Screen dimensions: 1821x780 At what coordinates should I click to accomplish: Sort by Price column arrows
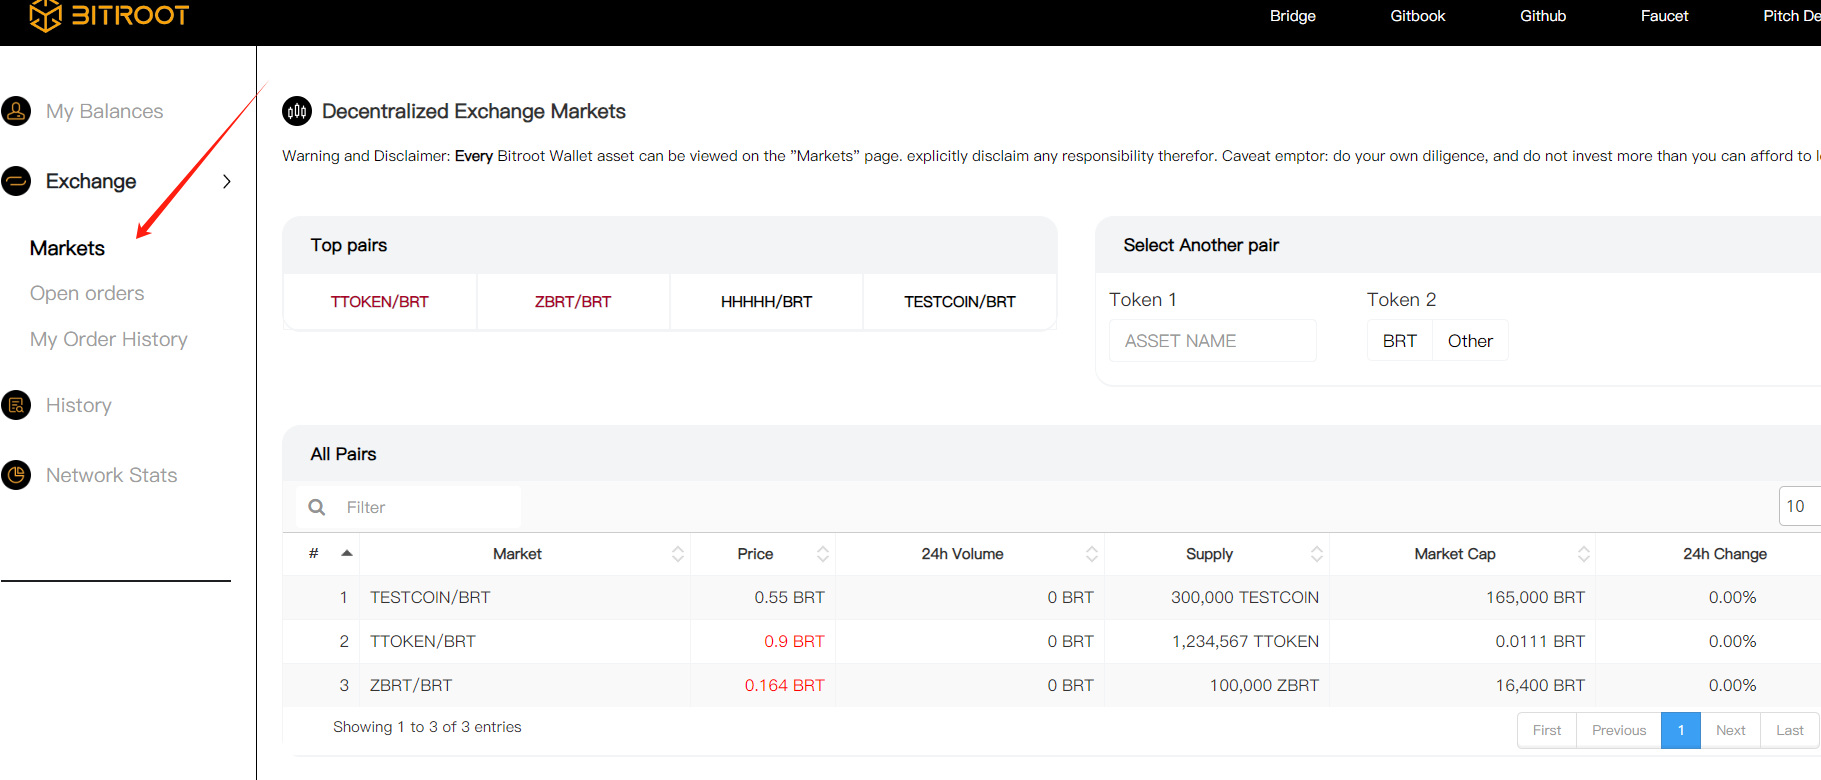[x=823, y=554]
